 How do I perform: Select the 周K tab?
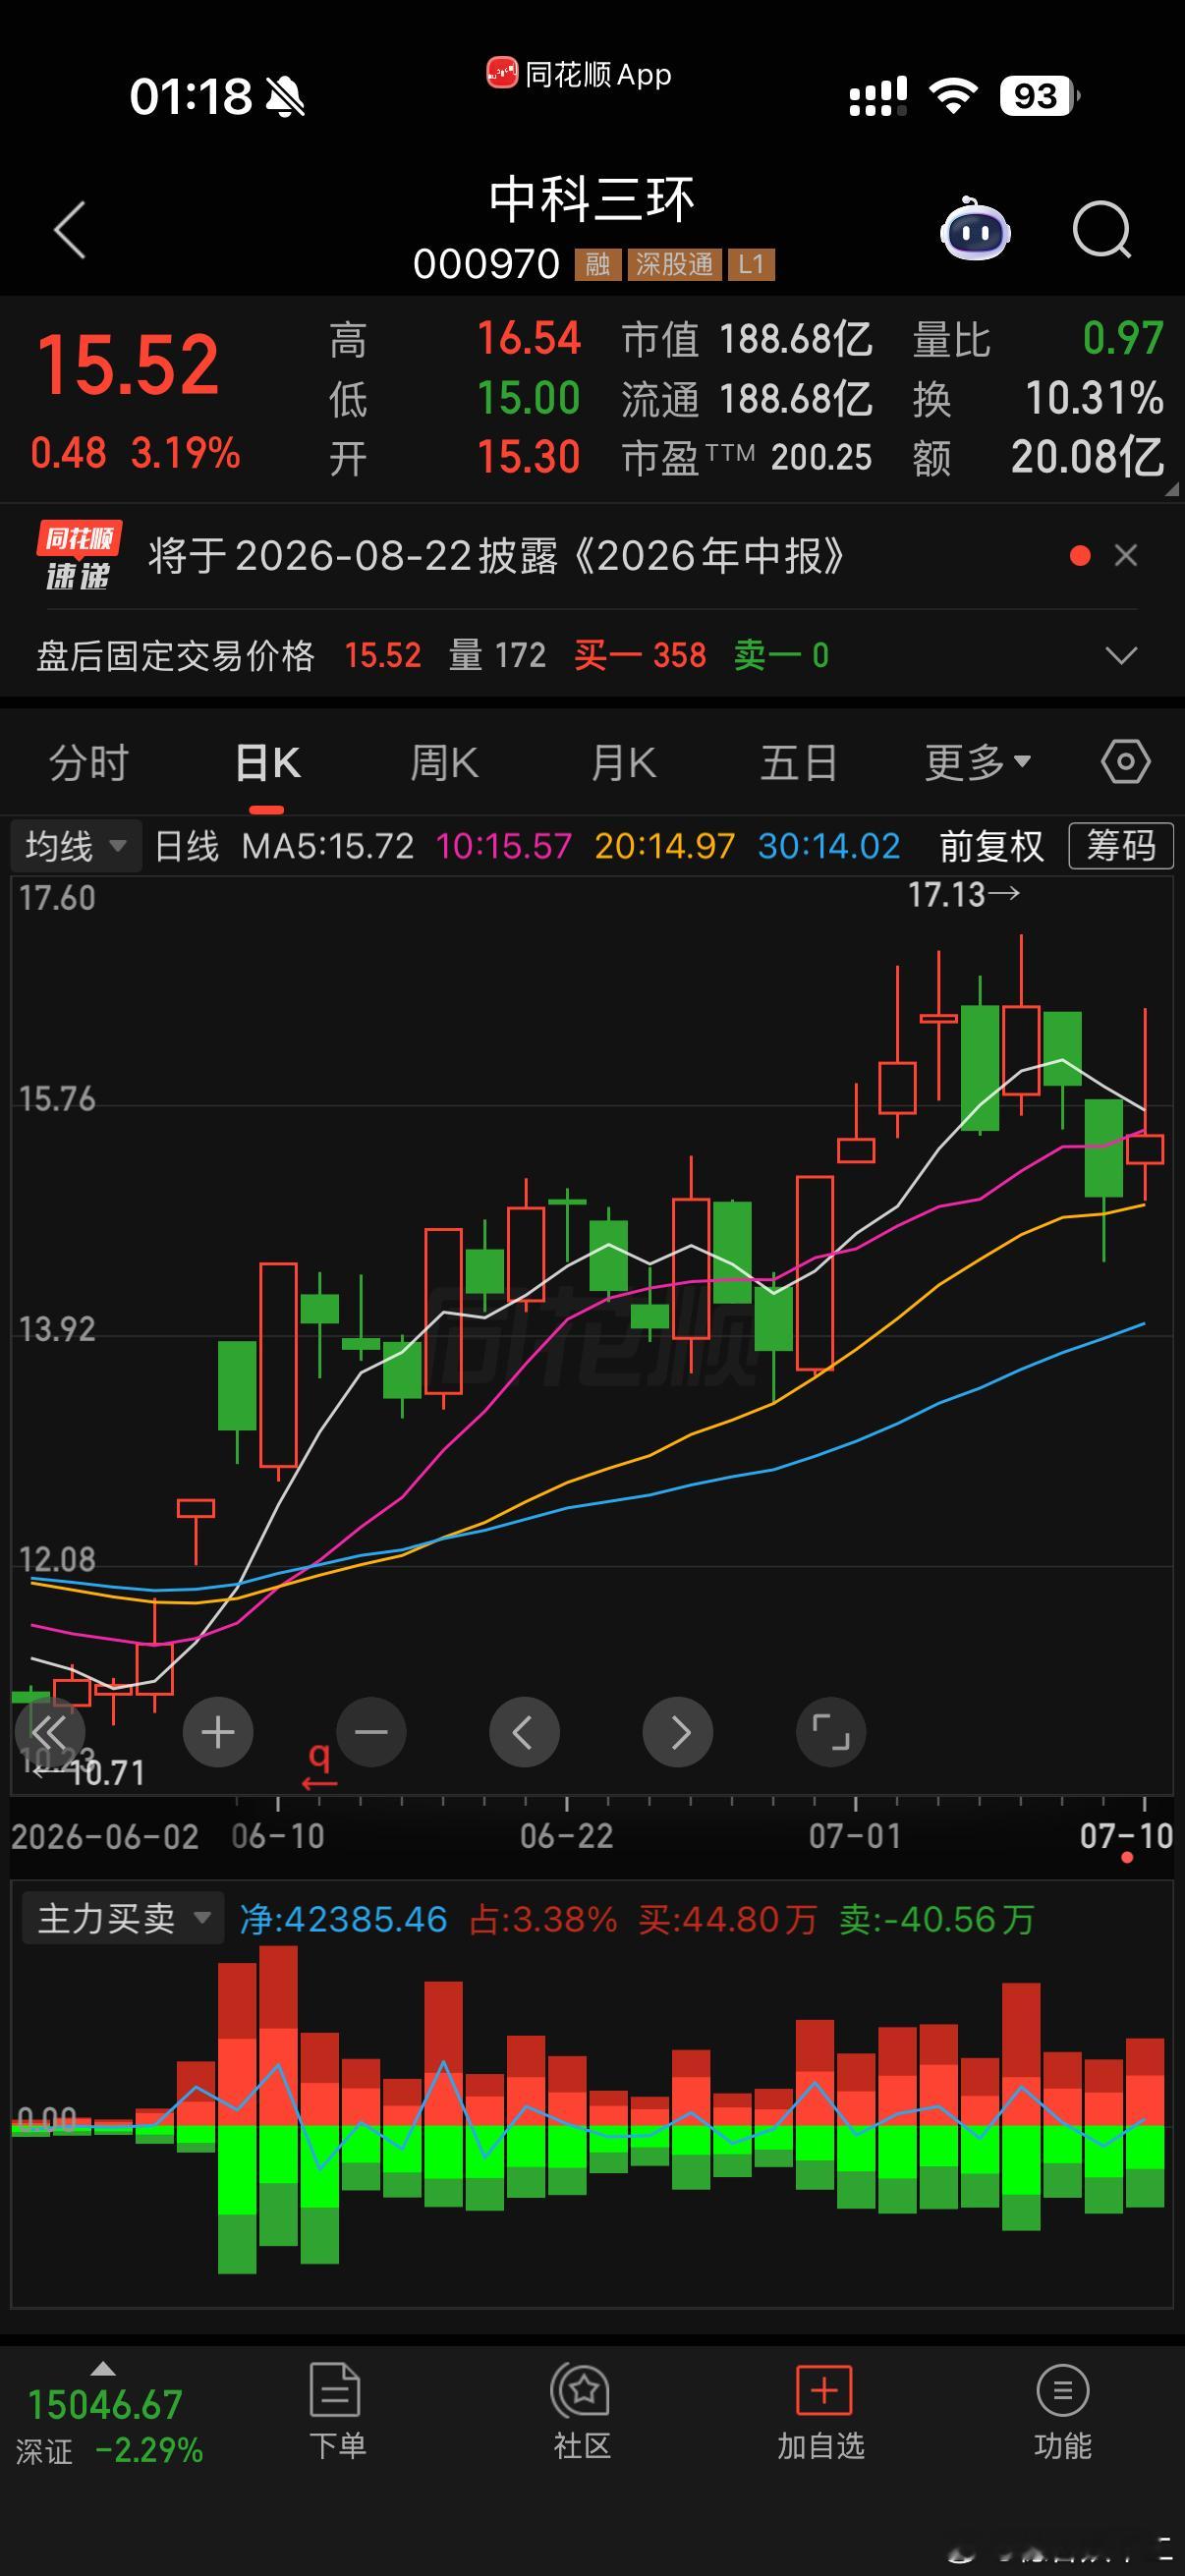(444, 763)
